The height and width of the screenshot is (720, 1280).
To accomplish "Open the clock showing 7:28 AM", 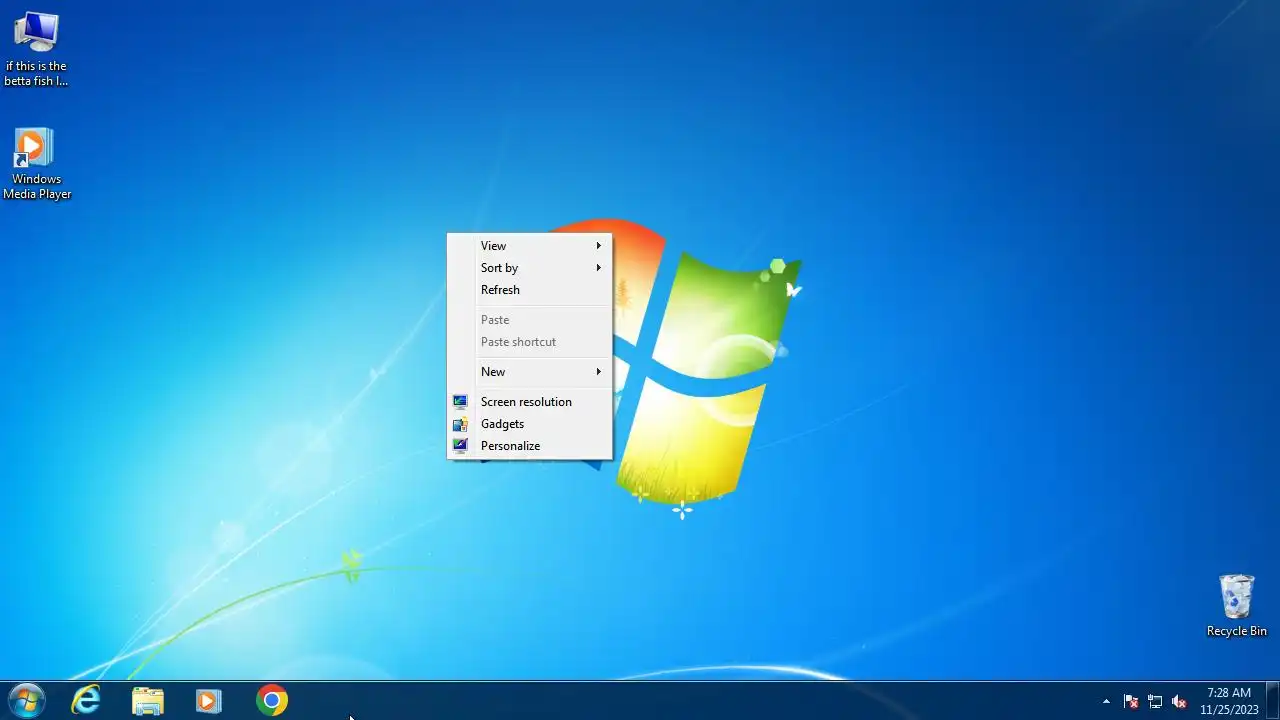I will pos(1229,701).
